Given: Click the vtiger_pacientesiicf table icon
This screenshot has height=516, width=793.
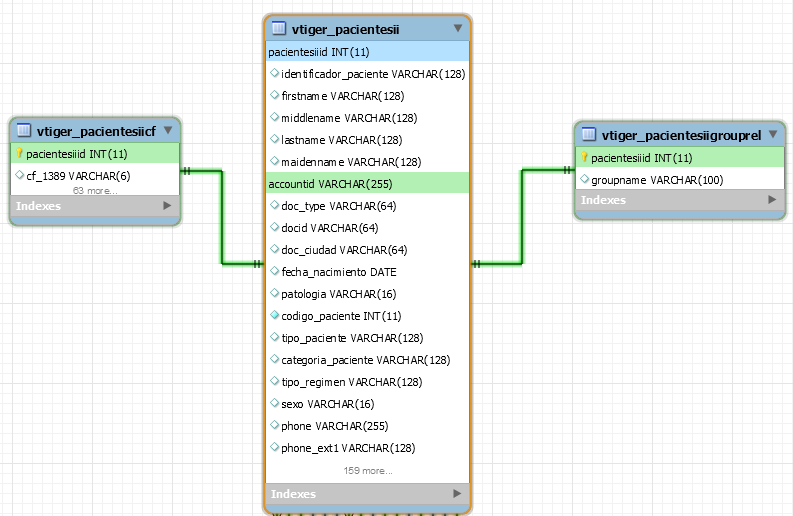Looking at the screenshot, I should (24, 131).
